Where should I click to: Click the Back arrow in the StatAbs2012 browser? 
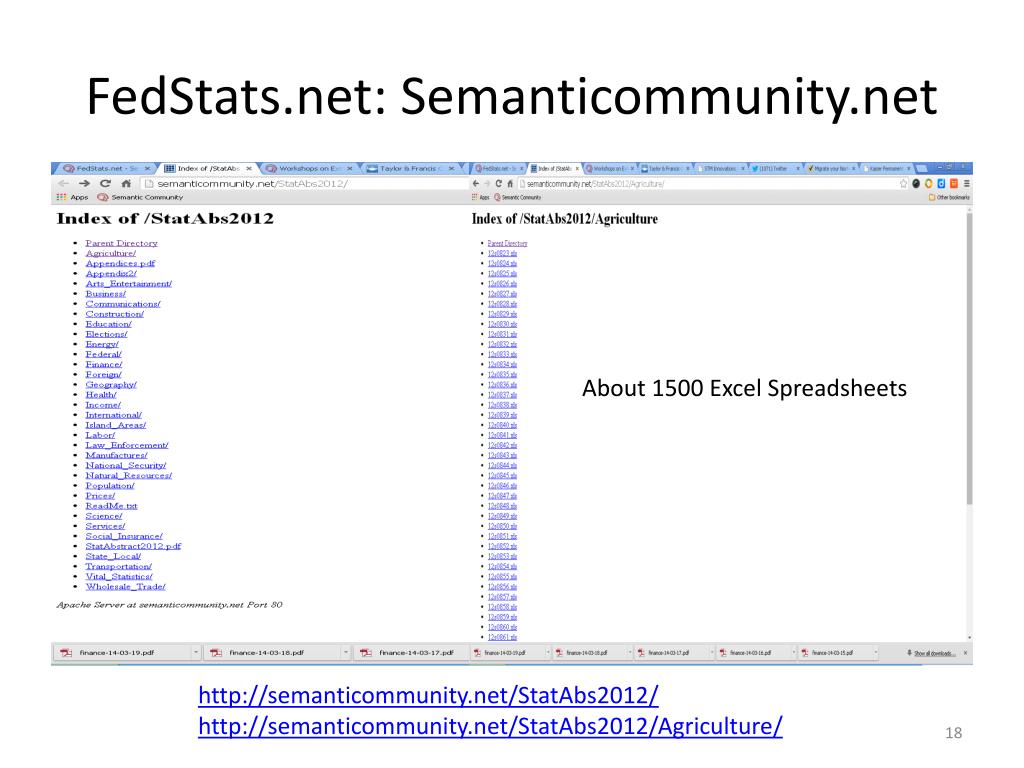coord(64,184)
